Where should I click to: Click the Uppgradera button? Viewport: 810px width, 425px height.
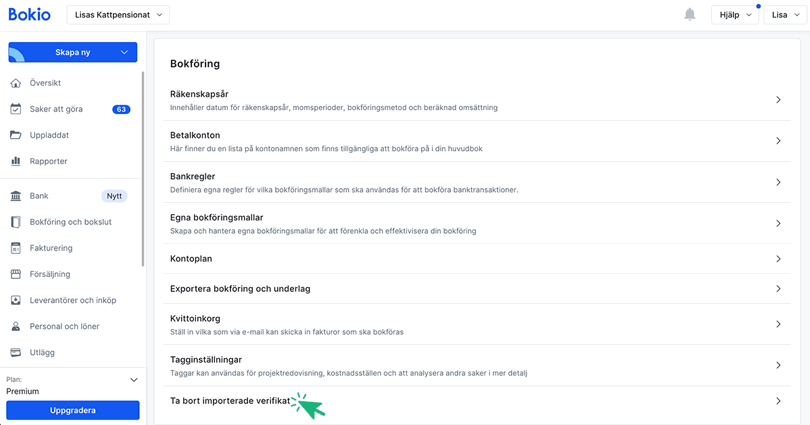(72, 410)
